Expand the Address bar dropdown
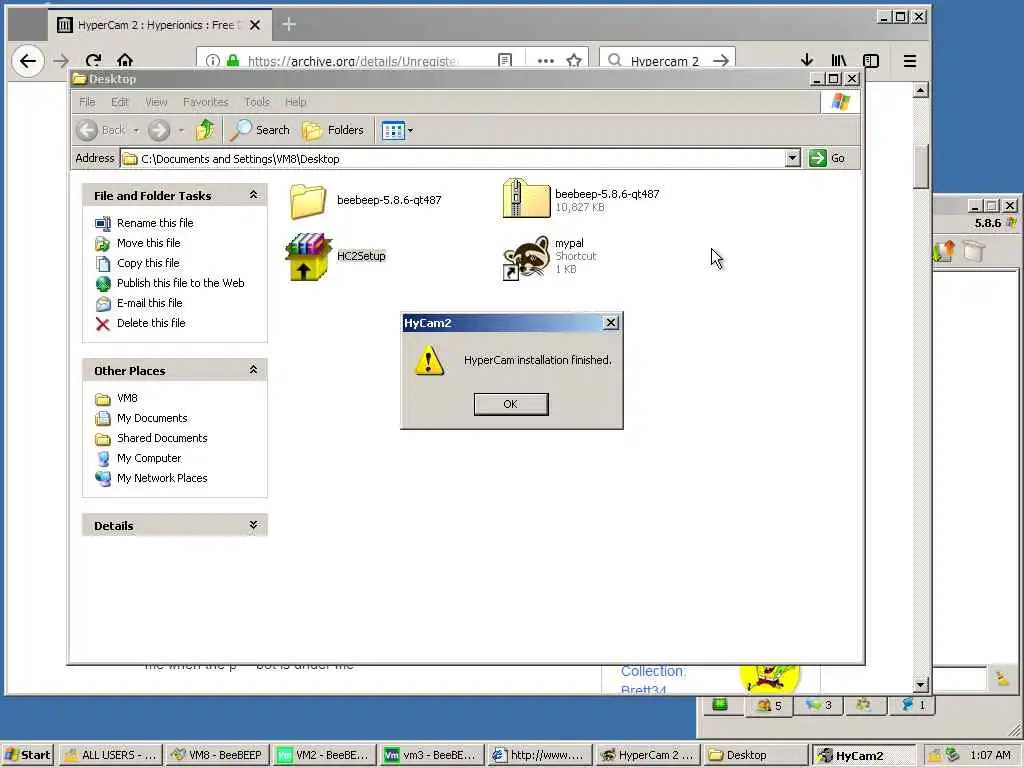This screenshot has width=1024, height=768. 792,158
